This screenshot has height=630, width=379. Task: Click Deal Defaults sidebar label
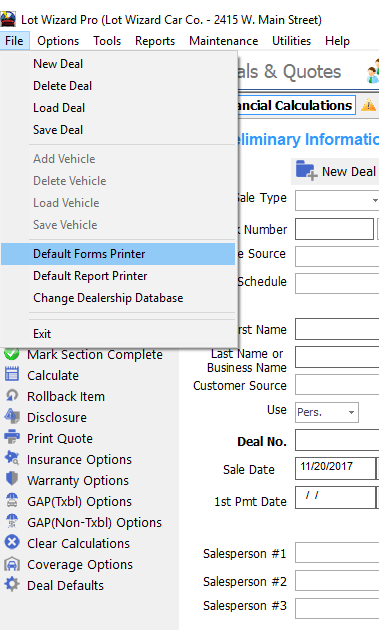point(65,585)
